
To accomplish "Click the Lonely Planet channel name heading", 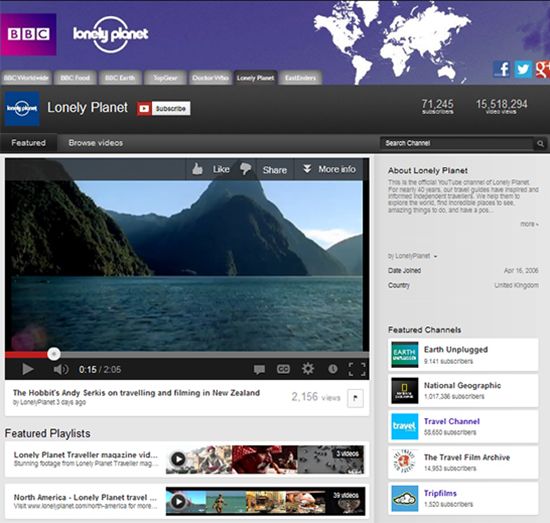I will (87, 107).
